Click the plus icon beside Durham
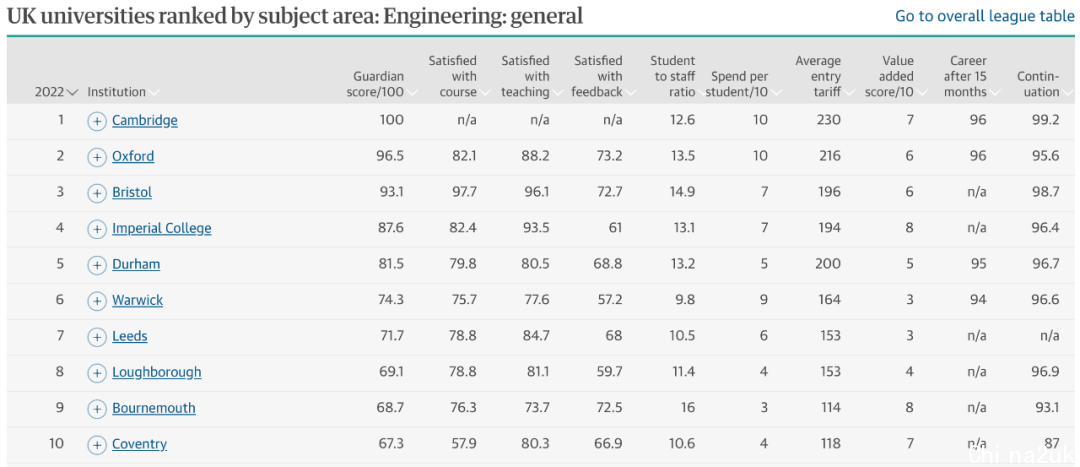 [x=97, y=265]
